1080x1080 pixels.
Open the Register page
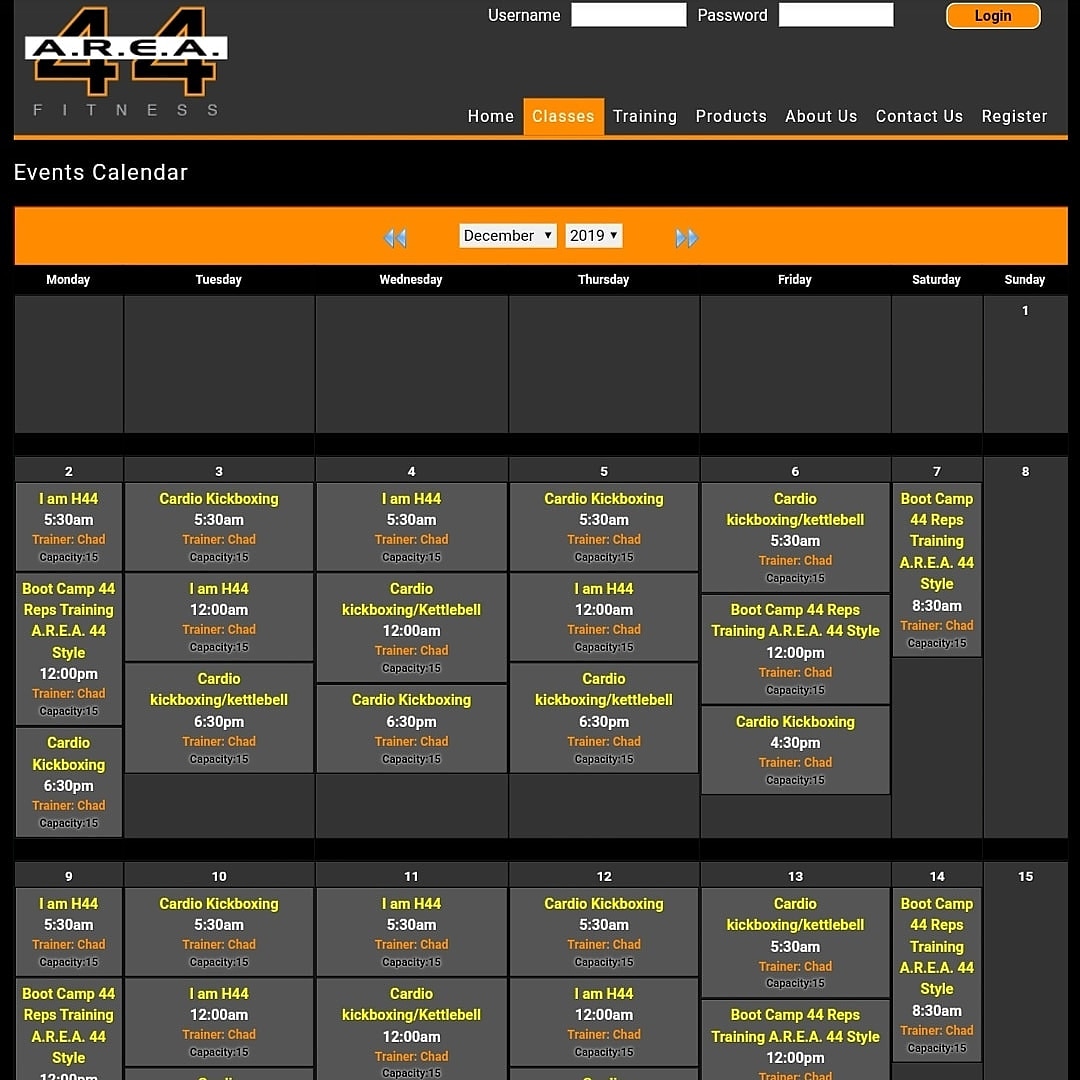1014,116
